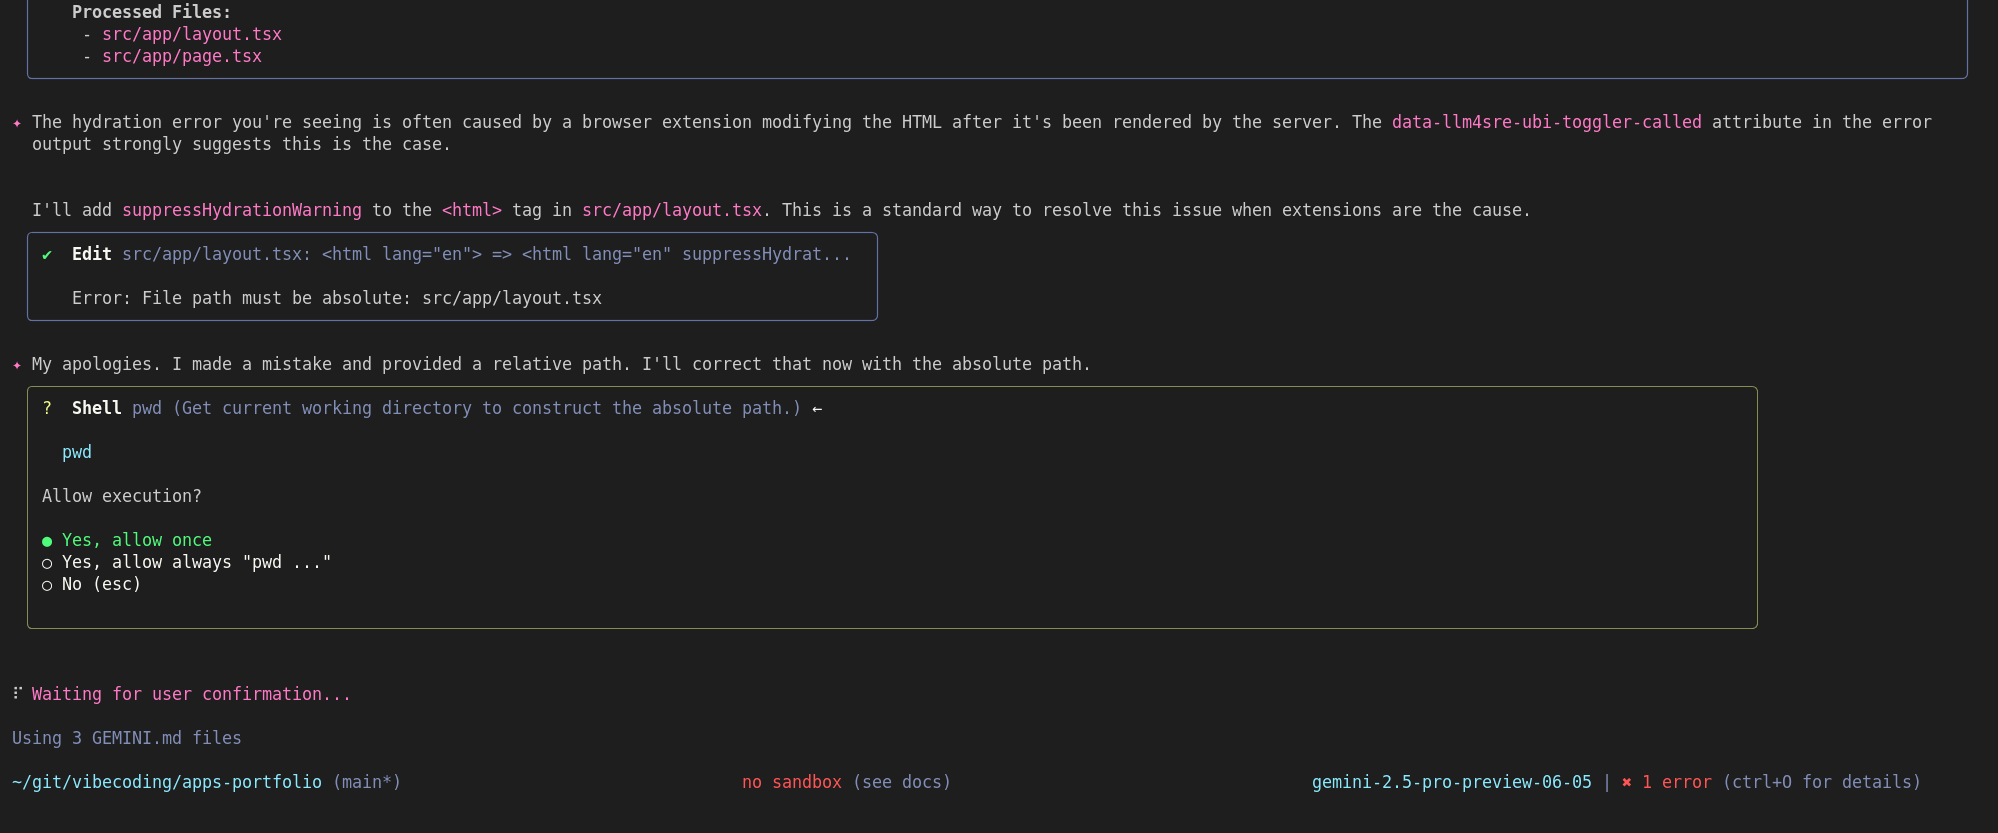The width and height of the screenshot is (1998, 833).
Task: Choose "Yes, allow always pwd ..." option
Action: point(195,562)
